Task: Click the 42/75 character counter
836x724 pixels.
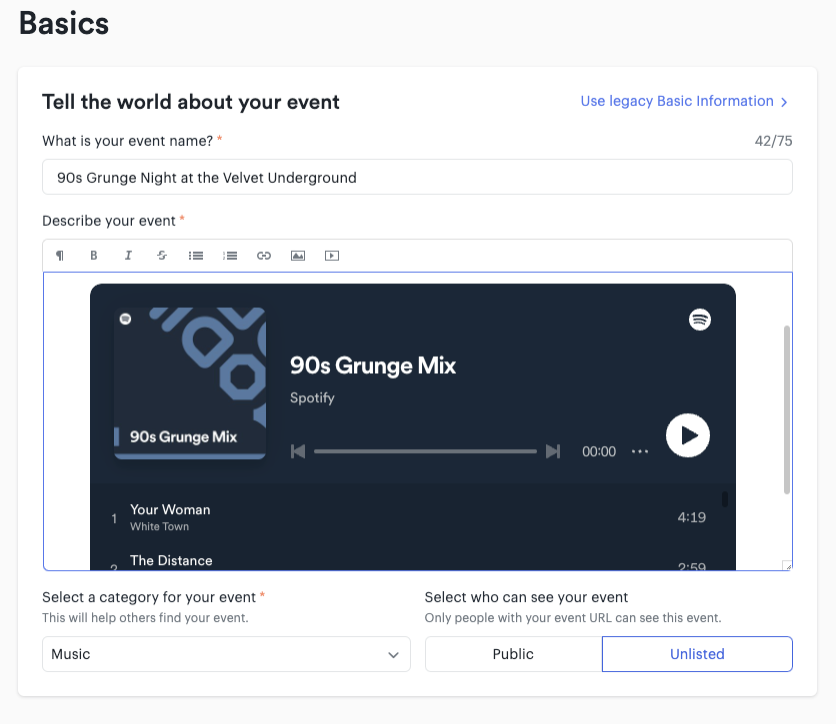Action: 773,141
